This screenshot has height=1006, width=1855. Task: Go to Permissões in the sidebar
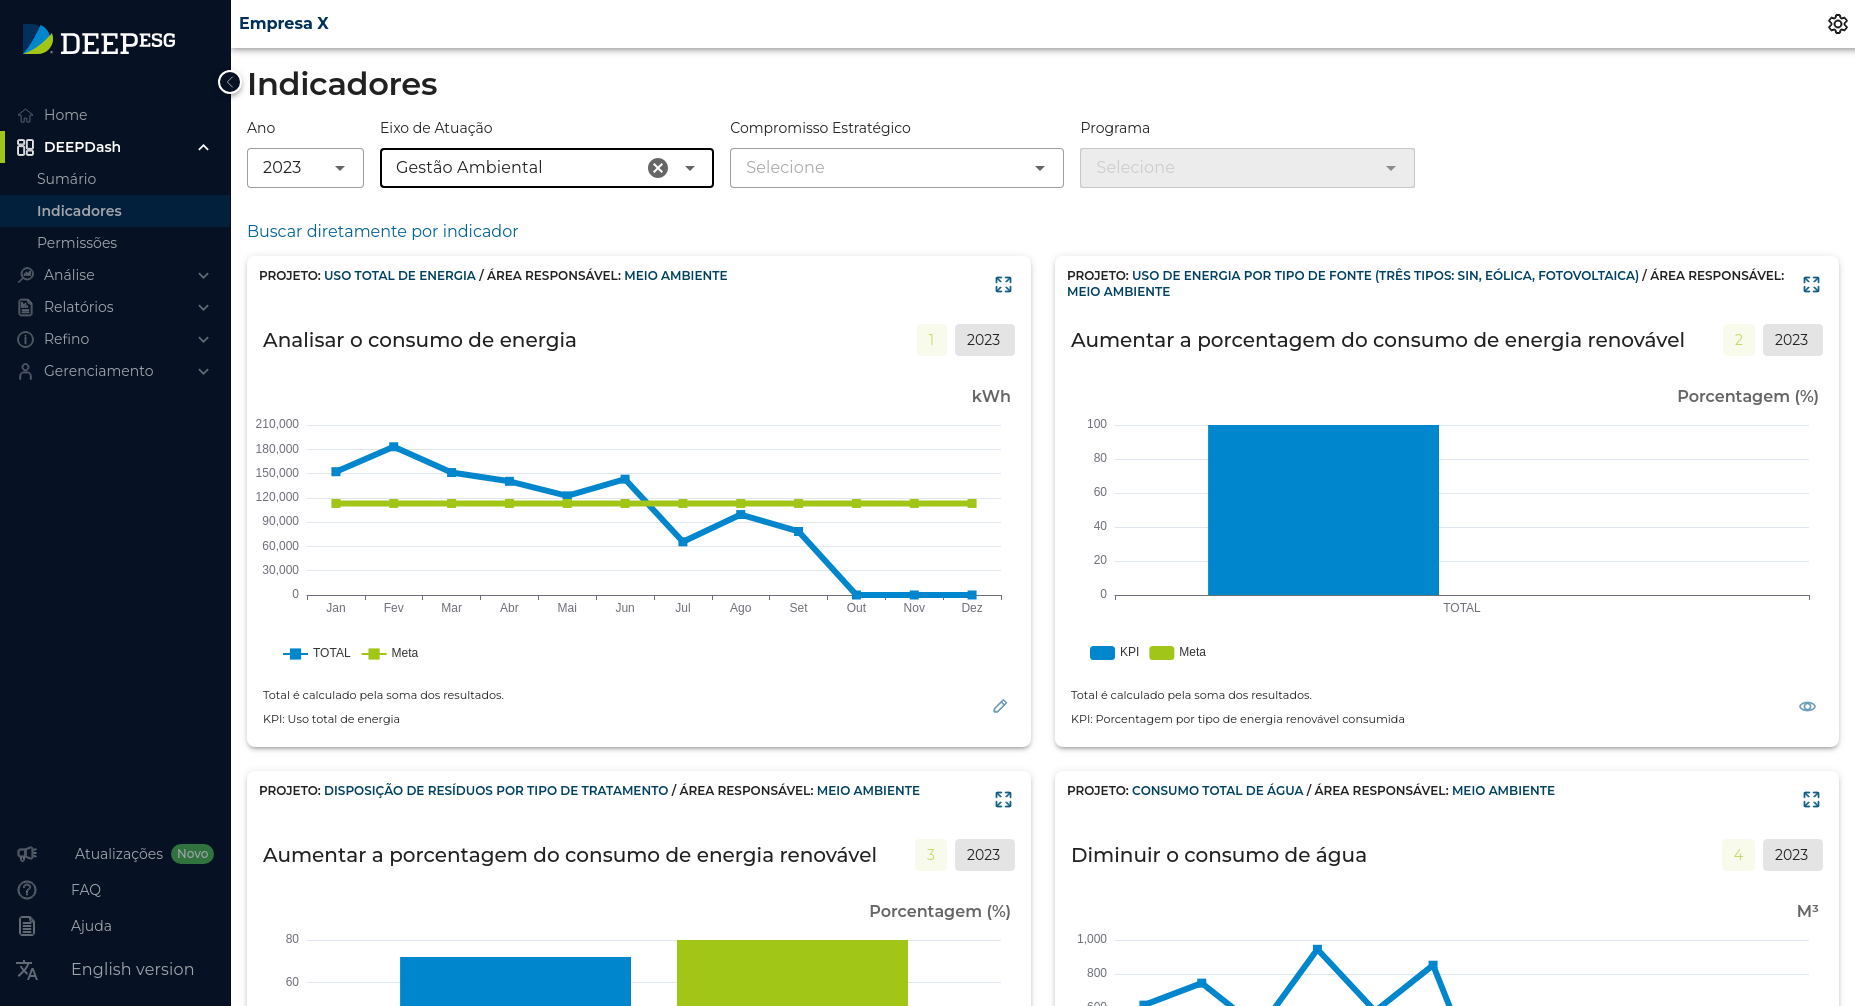(77, 243)
